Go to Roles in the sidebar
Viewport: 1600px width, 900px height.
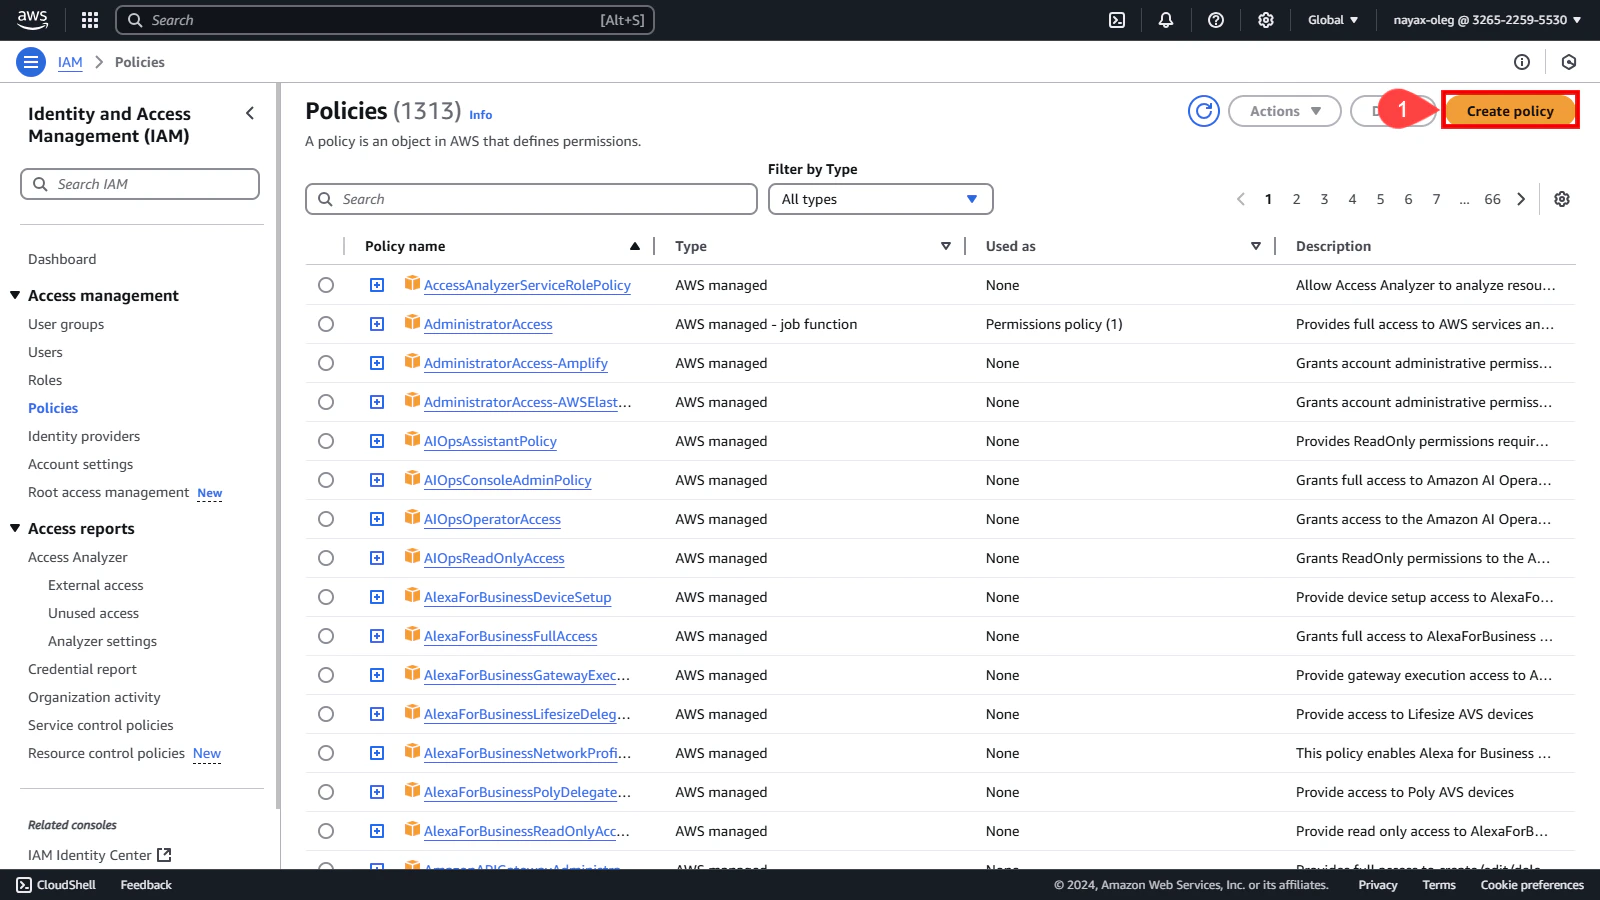click(x=45, y=380)
